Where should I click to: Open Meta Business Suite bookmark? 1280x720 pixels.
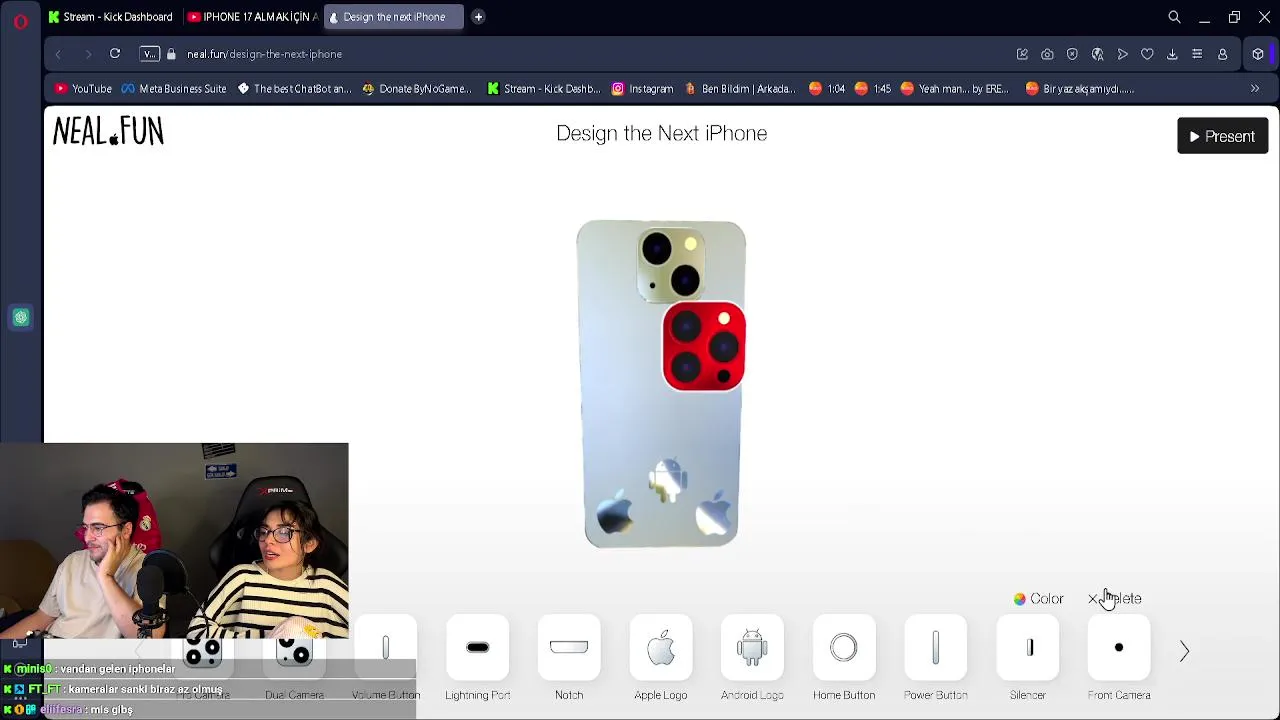click(x=174, y=89)
